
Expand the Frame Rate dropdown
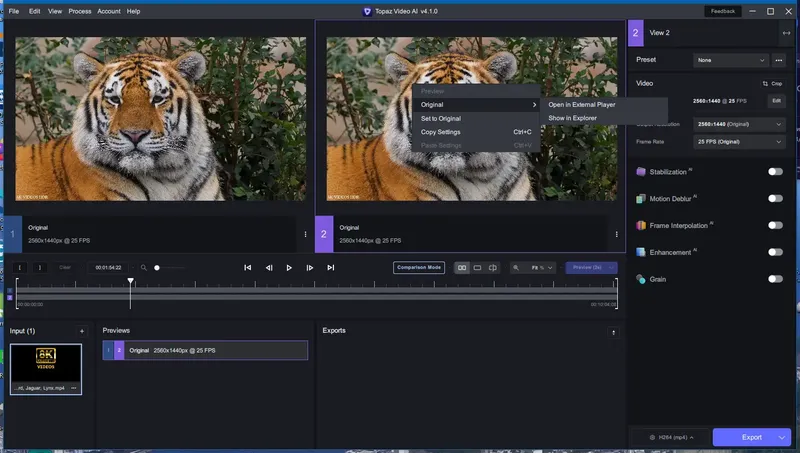coord(741,143)
